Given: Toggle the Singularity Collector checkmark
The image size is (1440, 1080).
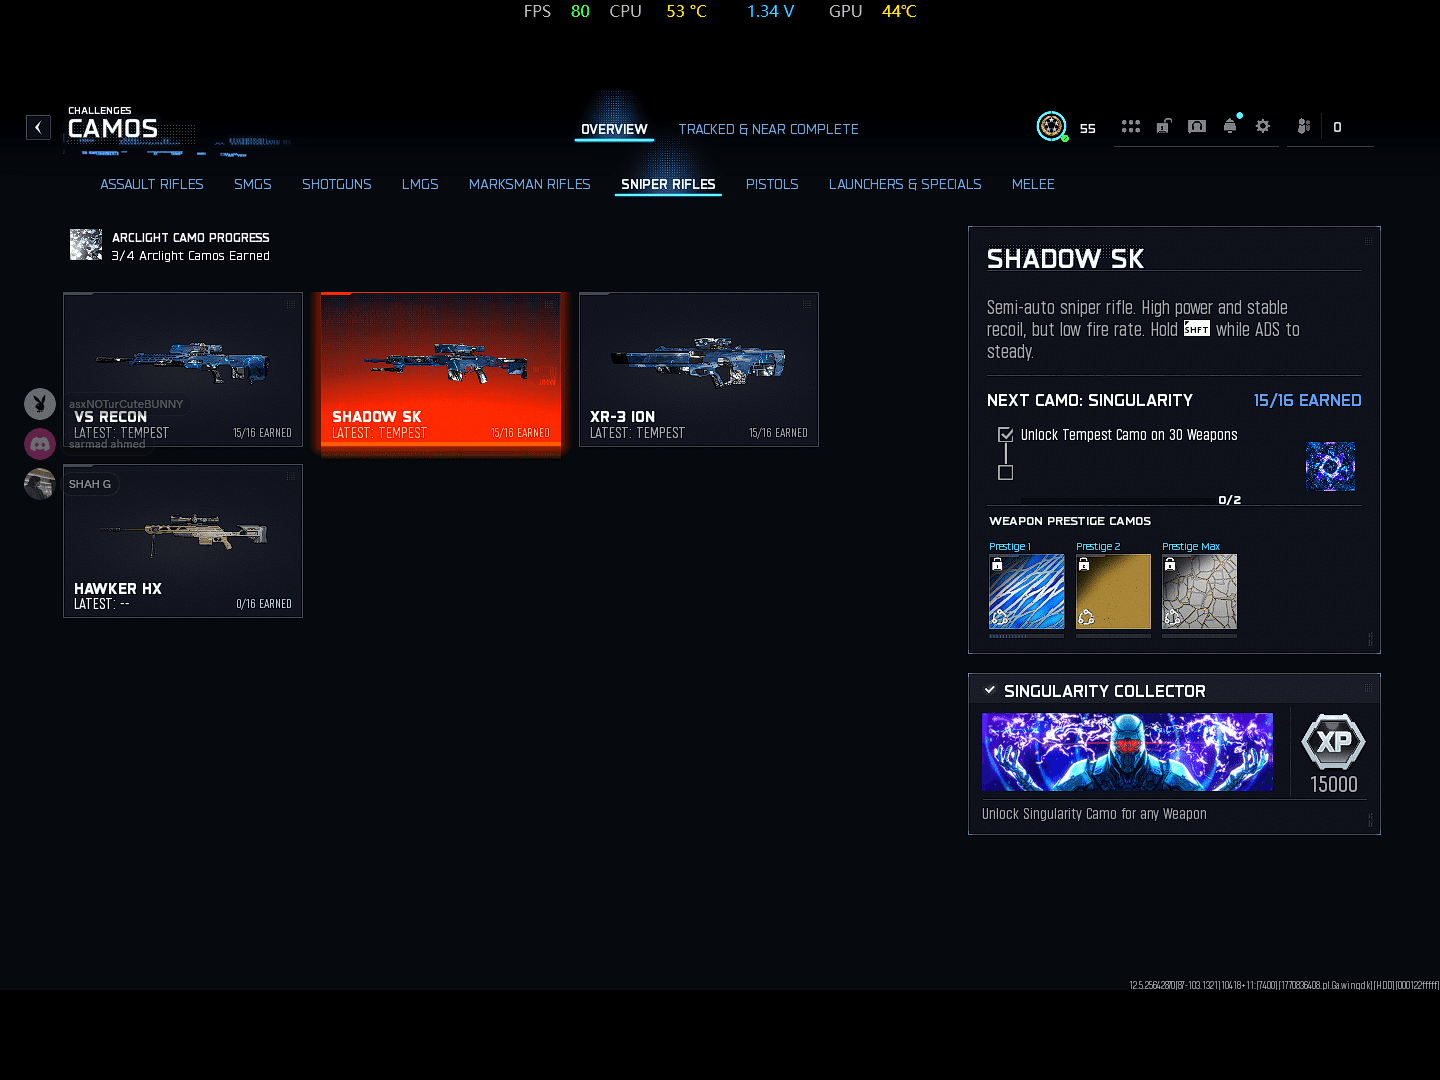Looking at the screenshot, I should click(x=990, y=690).
